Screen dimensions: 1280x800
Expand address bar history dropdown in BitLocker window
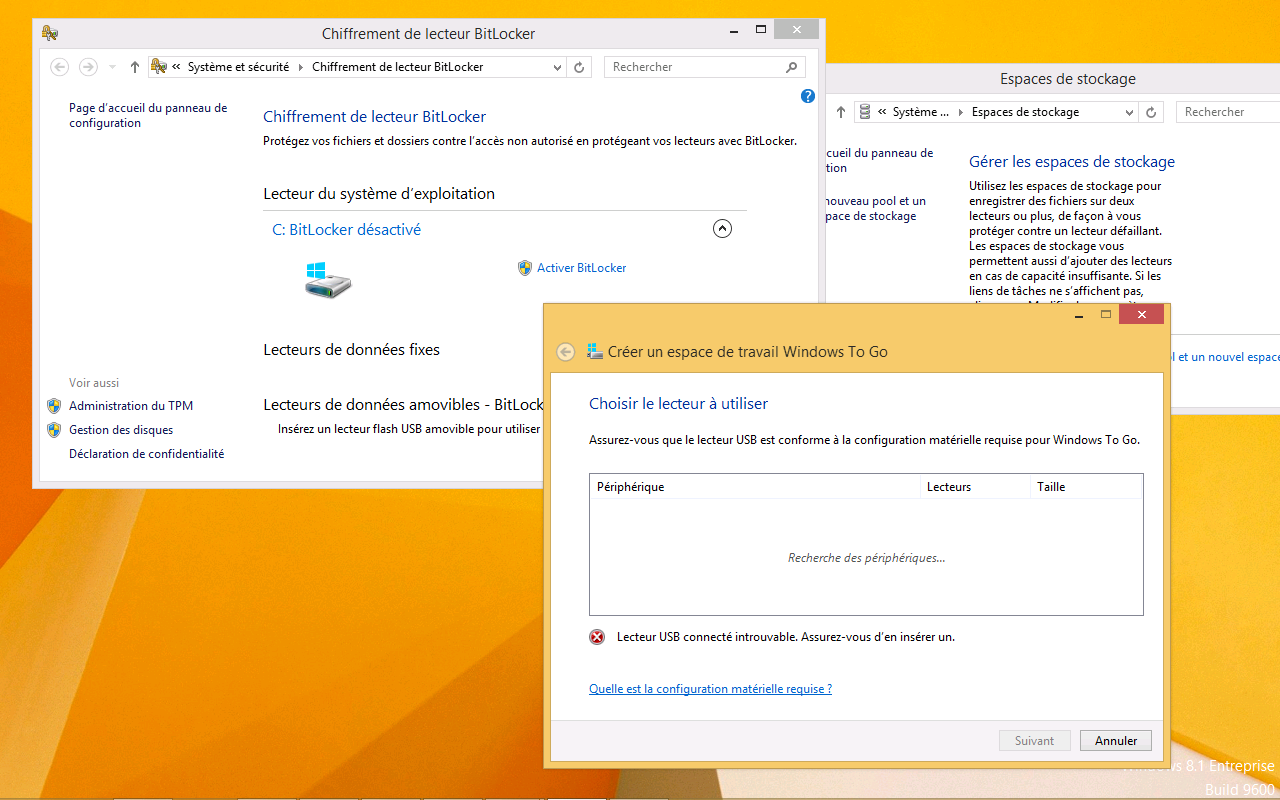tap(558, 67)
